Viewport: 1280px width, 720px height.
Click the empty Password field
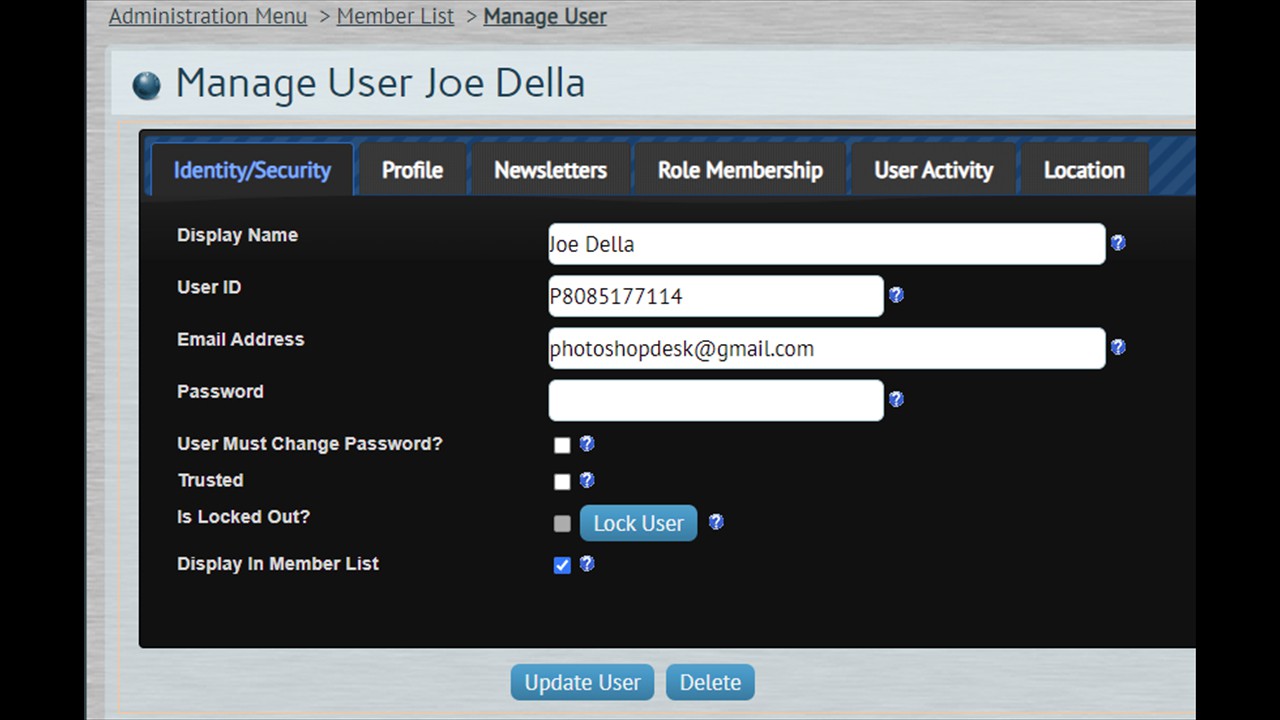click(x=716, y=400)
